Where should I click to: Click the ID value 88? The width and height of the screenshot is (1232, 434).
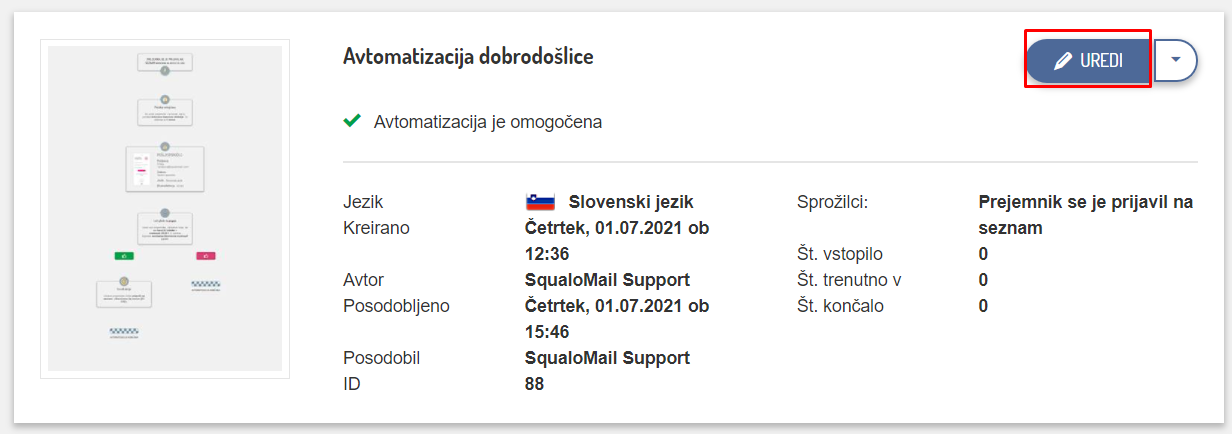pos(534,384)
